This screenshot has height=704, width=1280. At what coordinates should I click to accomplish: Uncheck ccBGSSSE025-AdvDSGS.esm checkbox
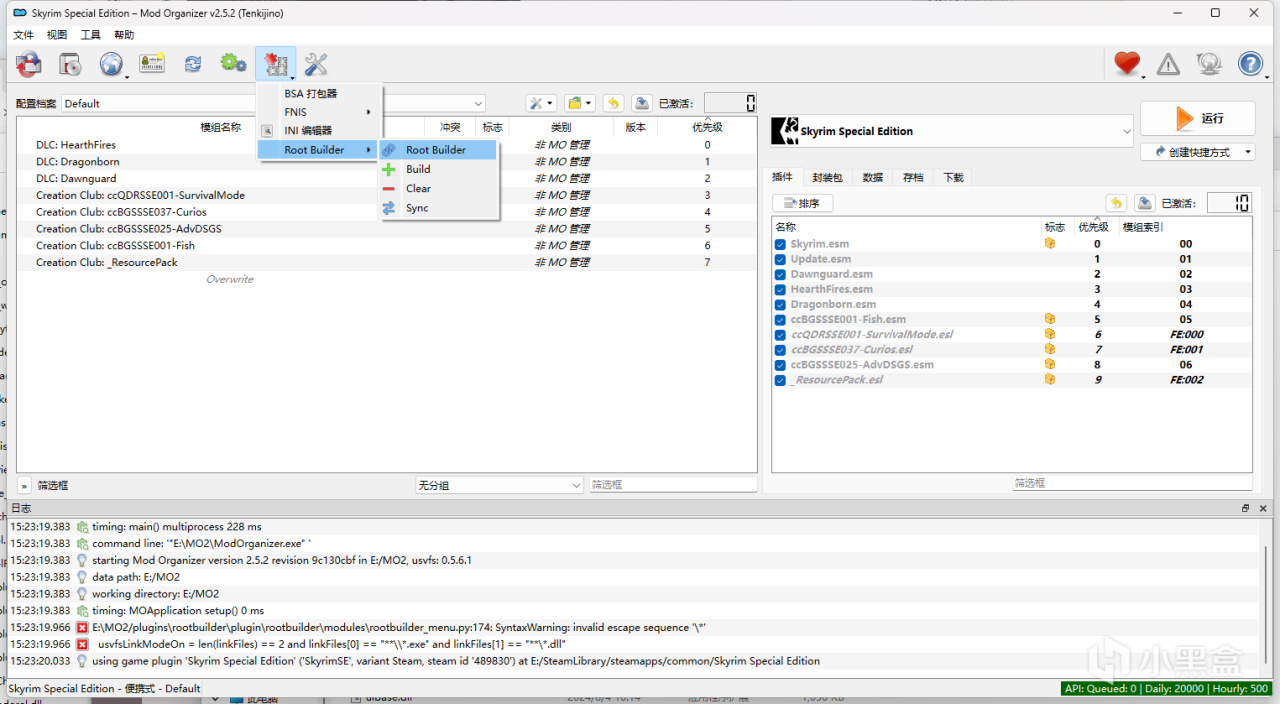[780, 364]
